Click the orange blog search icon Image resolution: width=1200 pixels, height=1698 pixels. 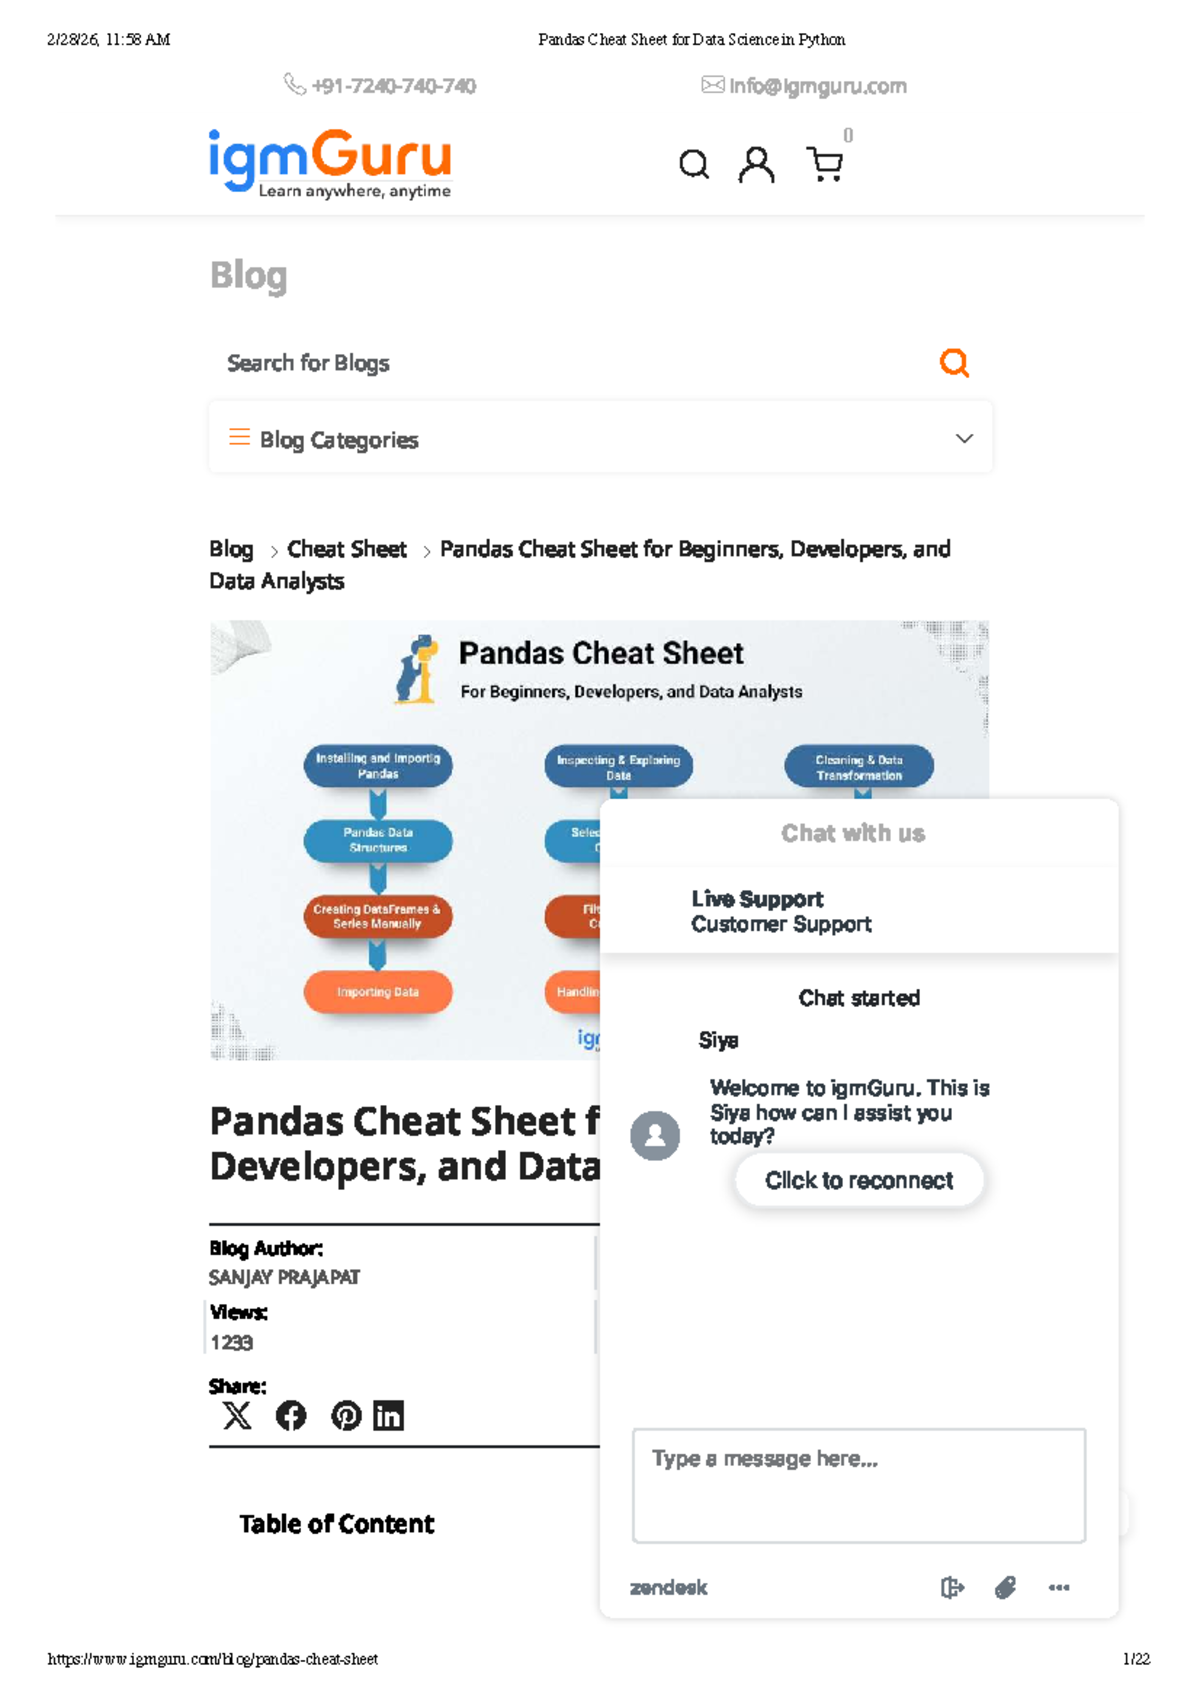[x=954, y=363]
